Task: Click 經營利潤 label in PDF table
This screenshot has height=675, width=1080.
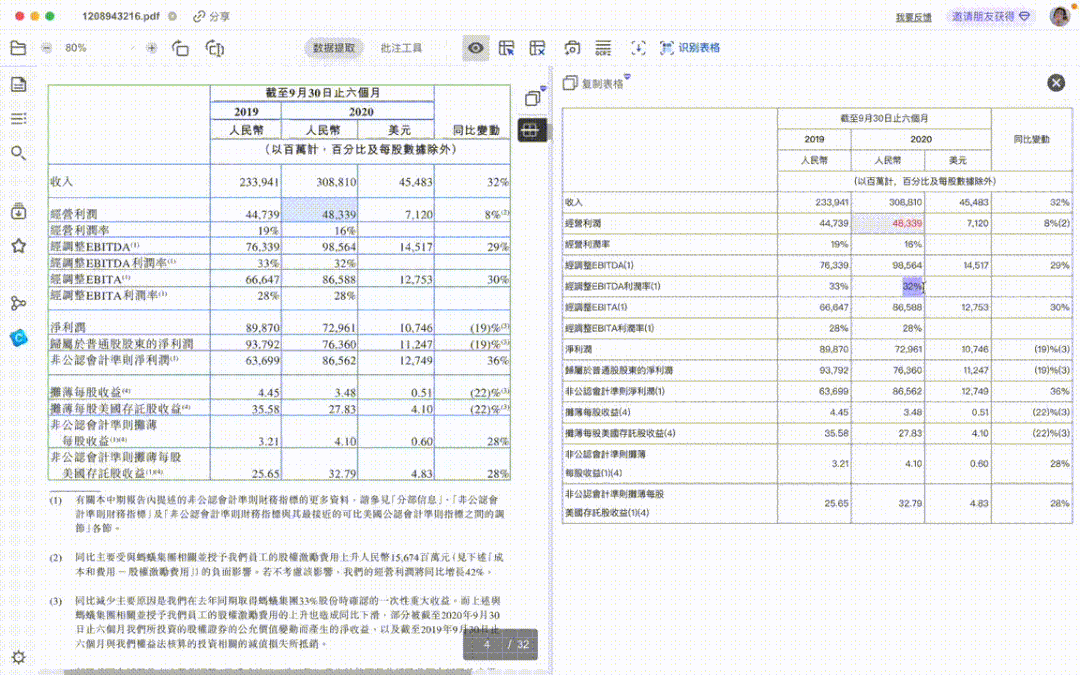Action: (x=74, y=214)
